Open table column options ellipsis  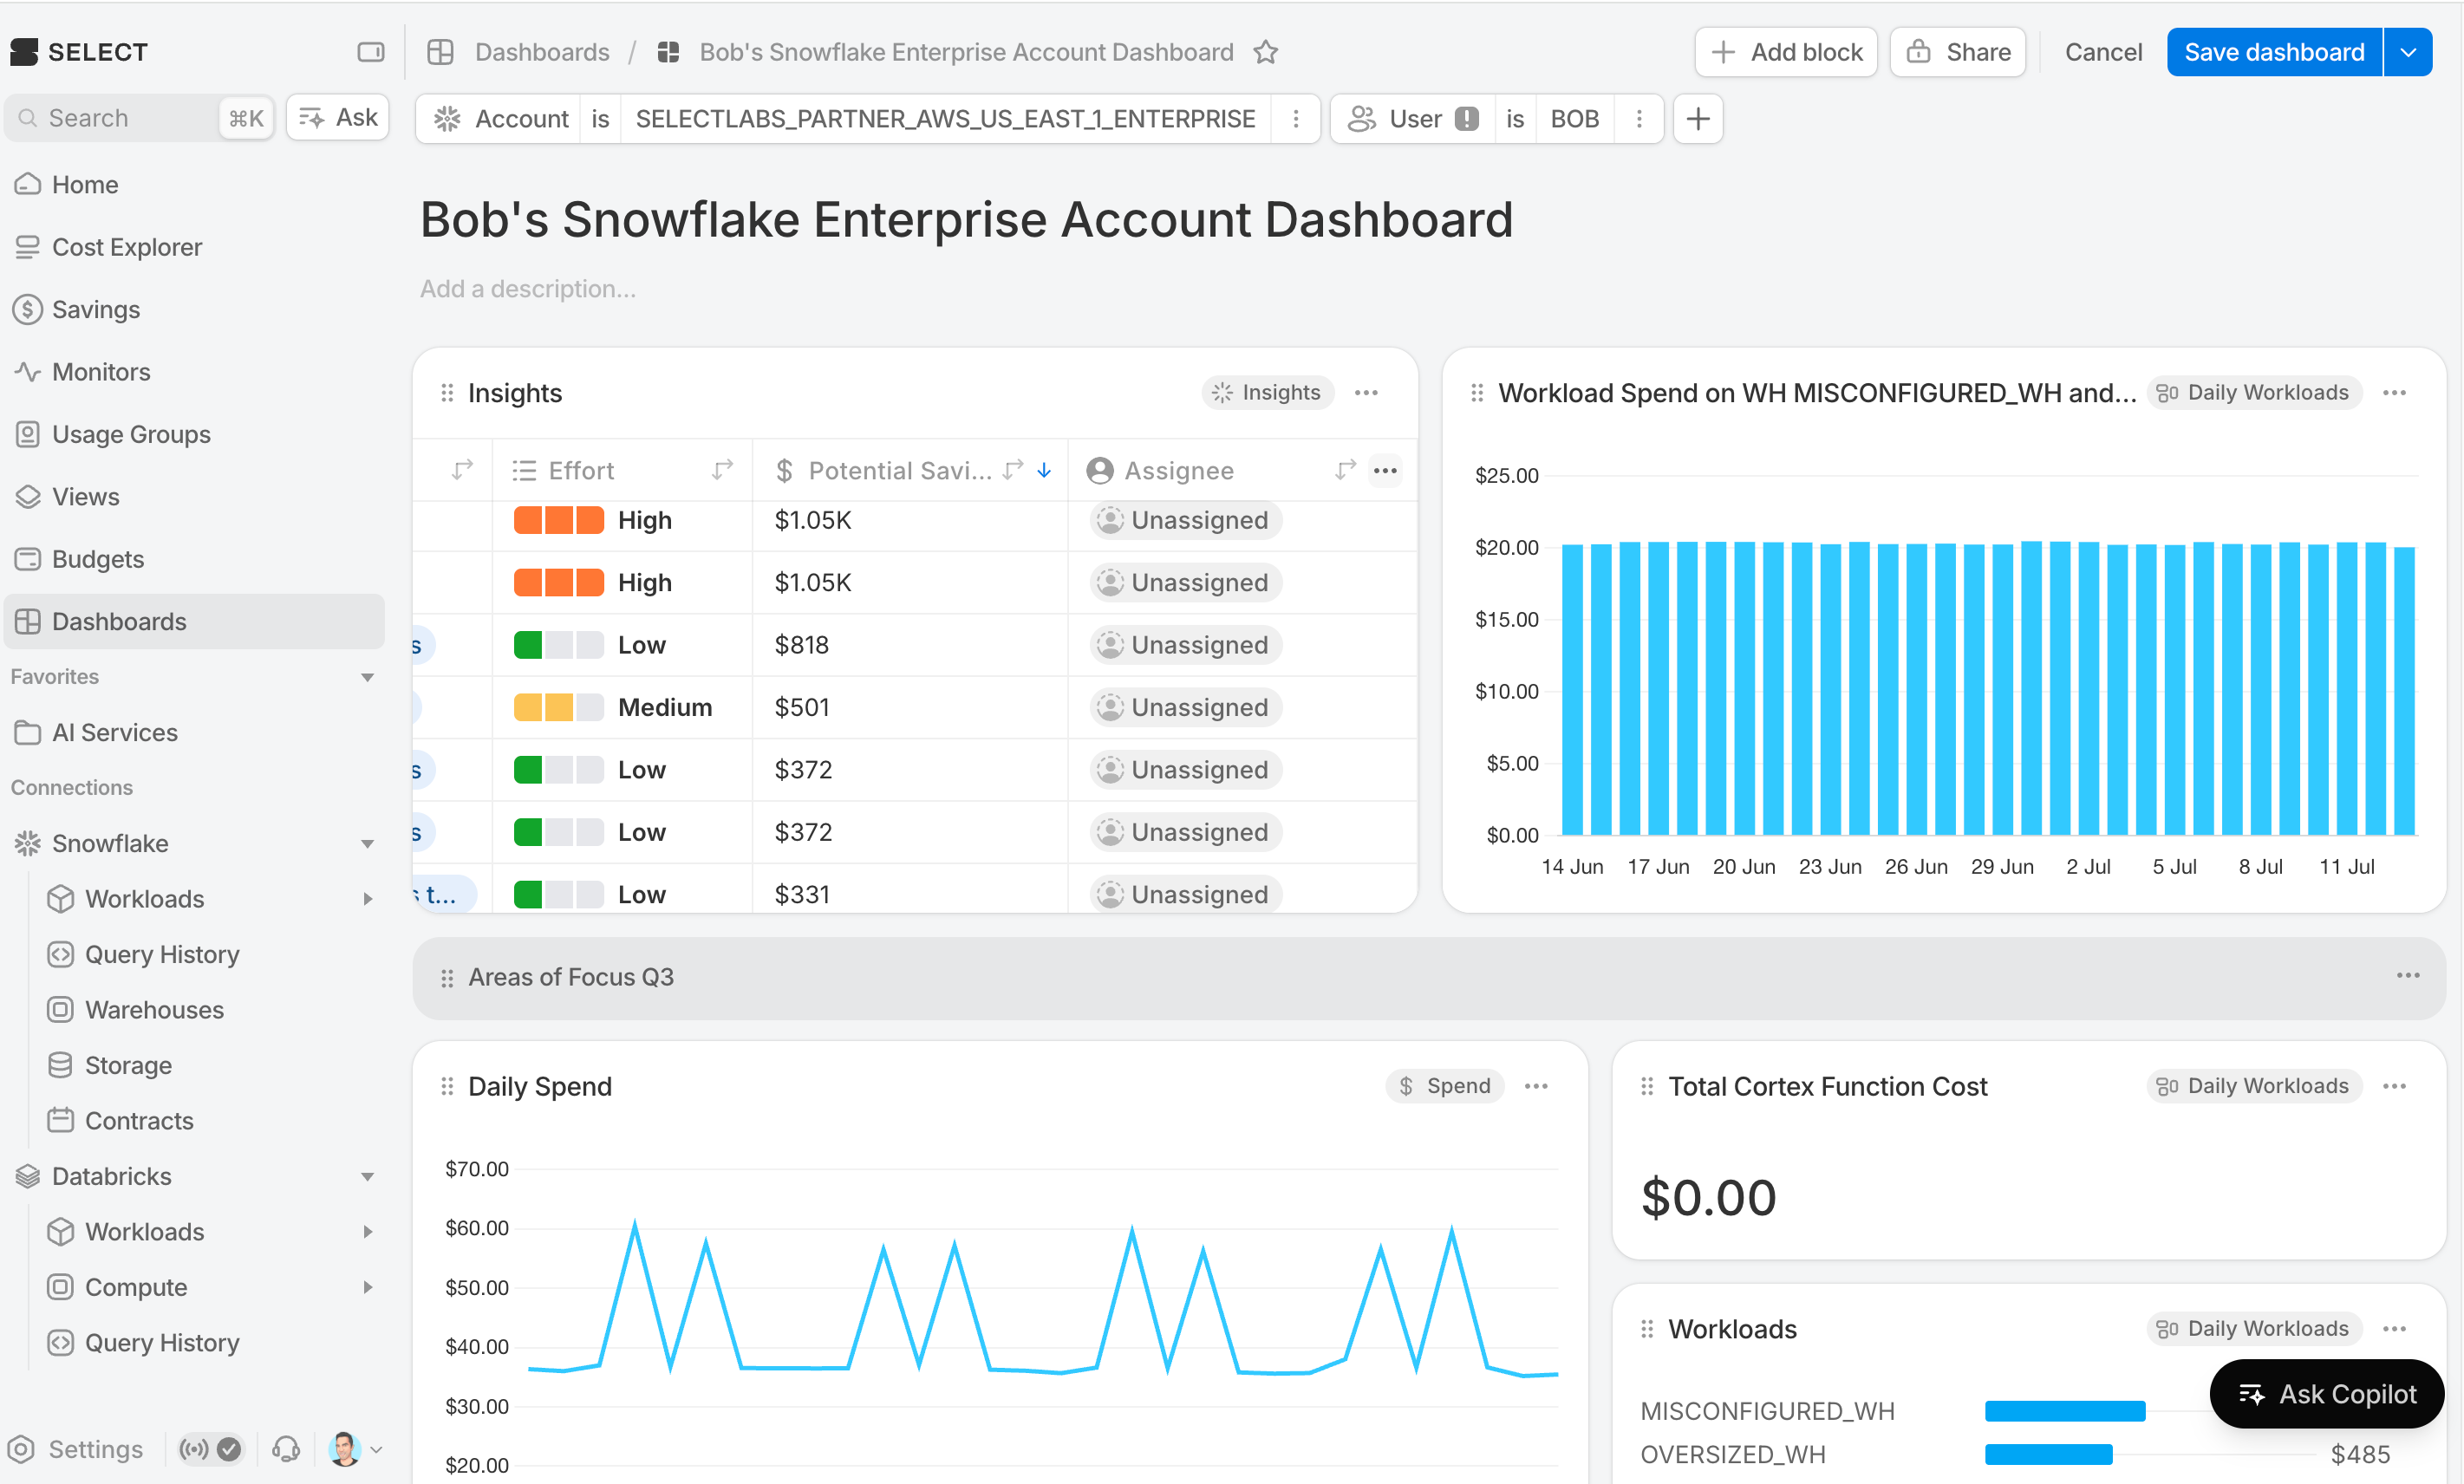tap(1385, 470)
